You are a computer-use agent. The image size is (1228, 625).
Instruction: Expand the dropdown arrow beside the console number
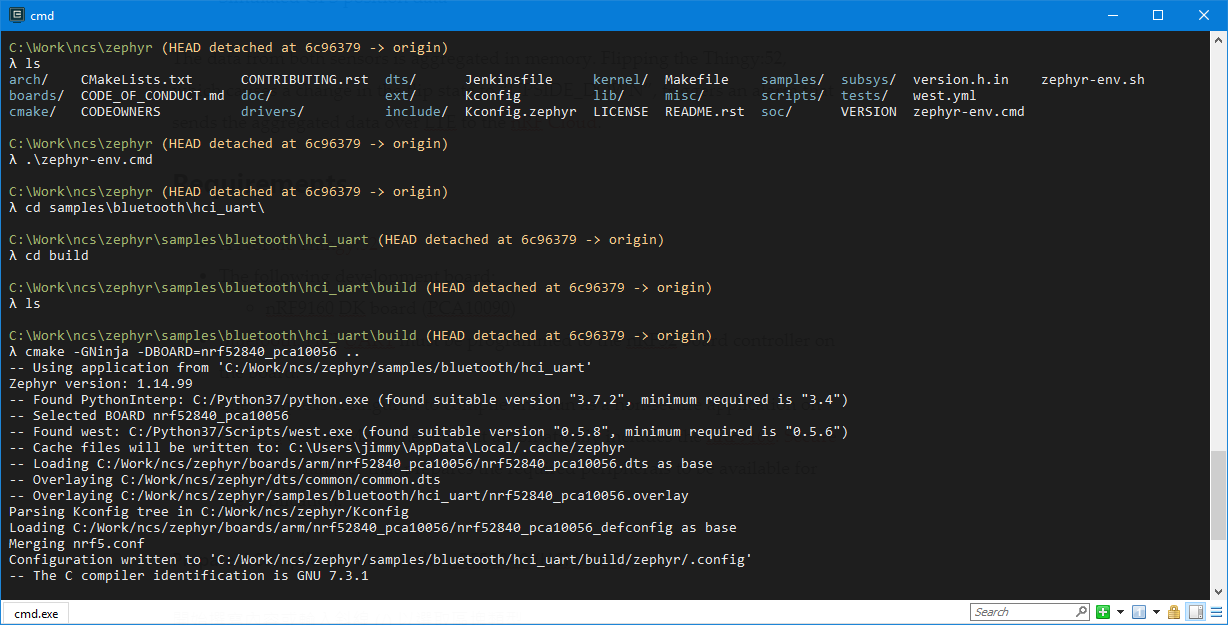[1155, 612]
